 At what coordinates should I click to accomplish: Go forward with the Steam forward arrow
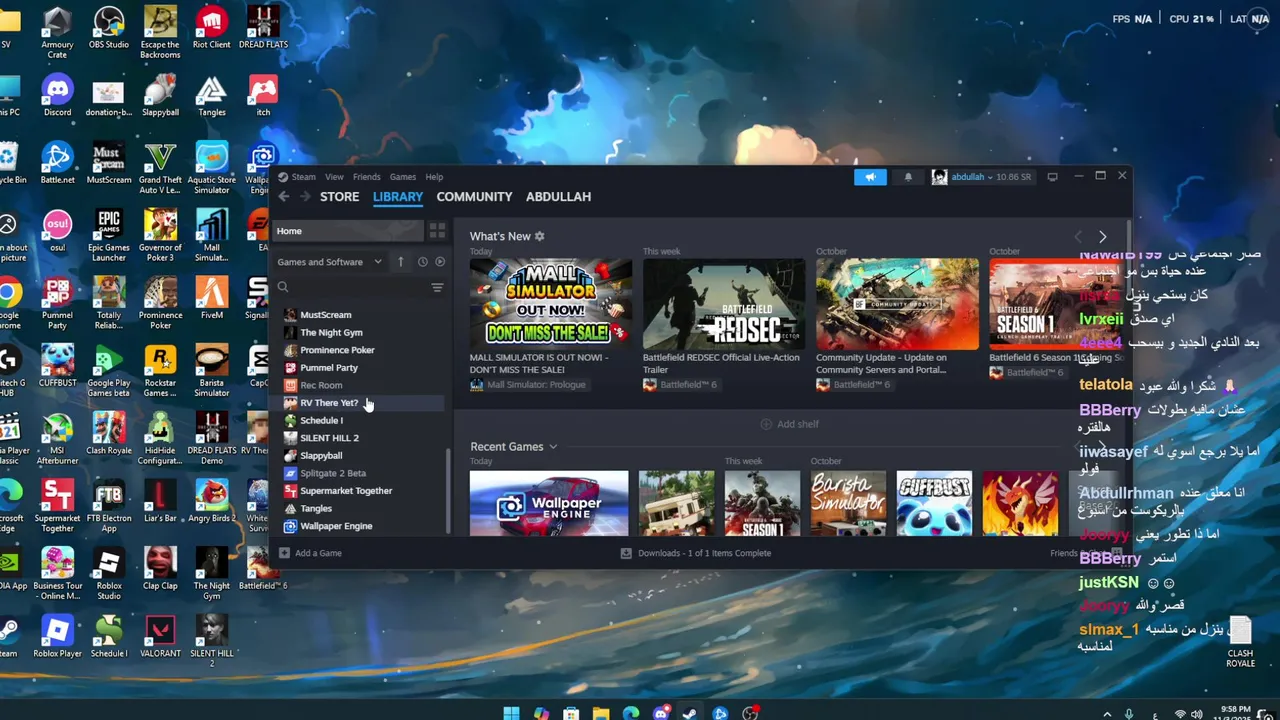pos(305,197)
